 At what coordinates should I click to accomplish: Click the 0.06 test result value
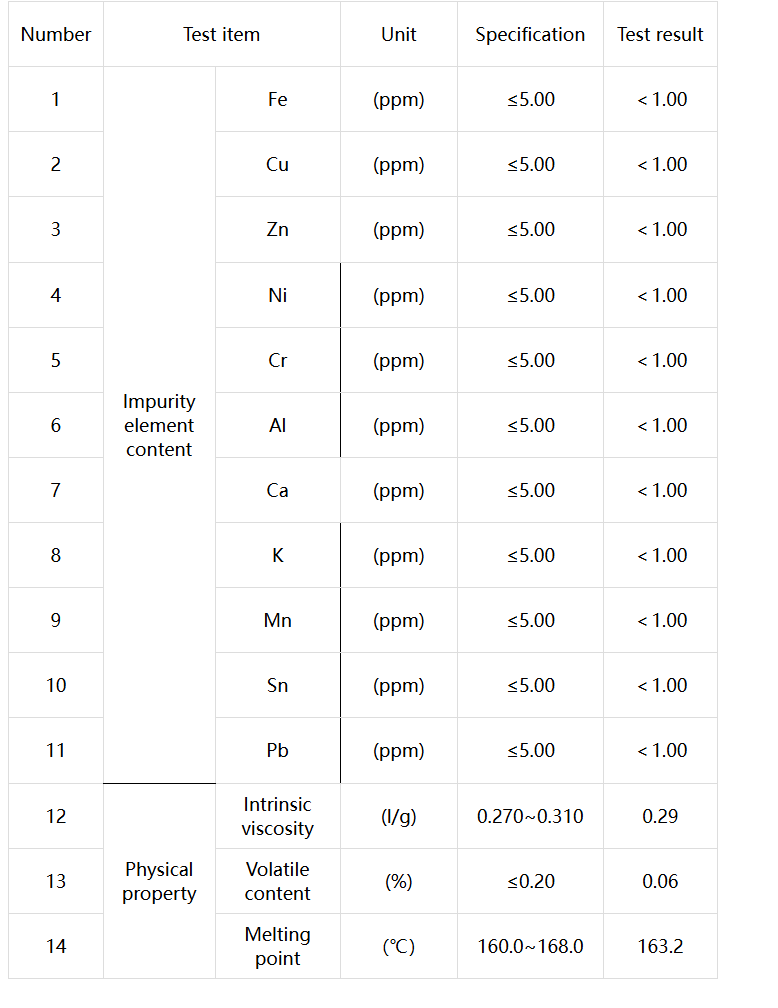click(660, 882)
